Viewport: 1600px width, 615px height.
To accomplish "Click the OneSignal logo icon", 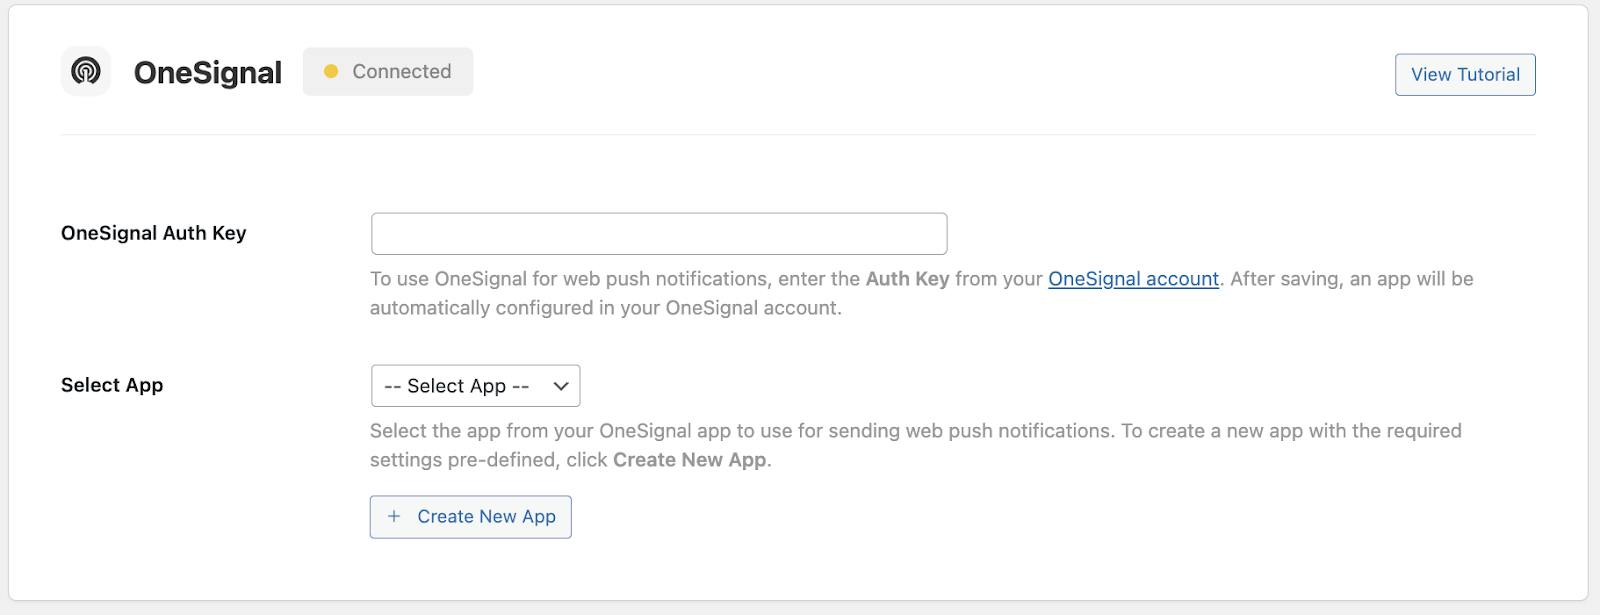I will click(x=86, y=71).
